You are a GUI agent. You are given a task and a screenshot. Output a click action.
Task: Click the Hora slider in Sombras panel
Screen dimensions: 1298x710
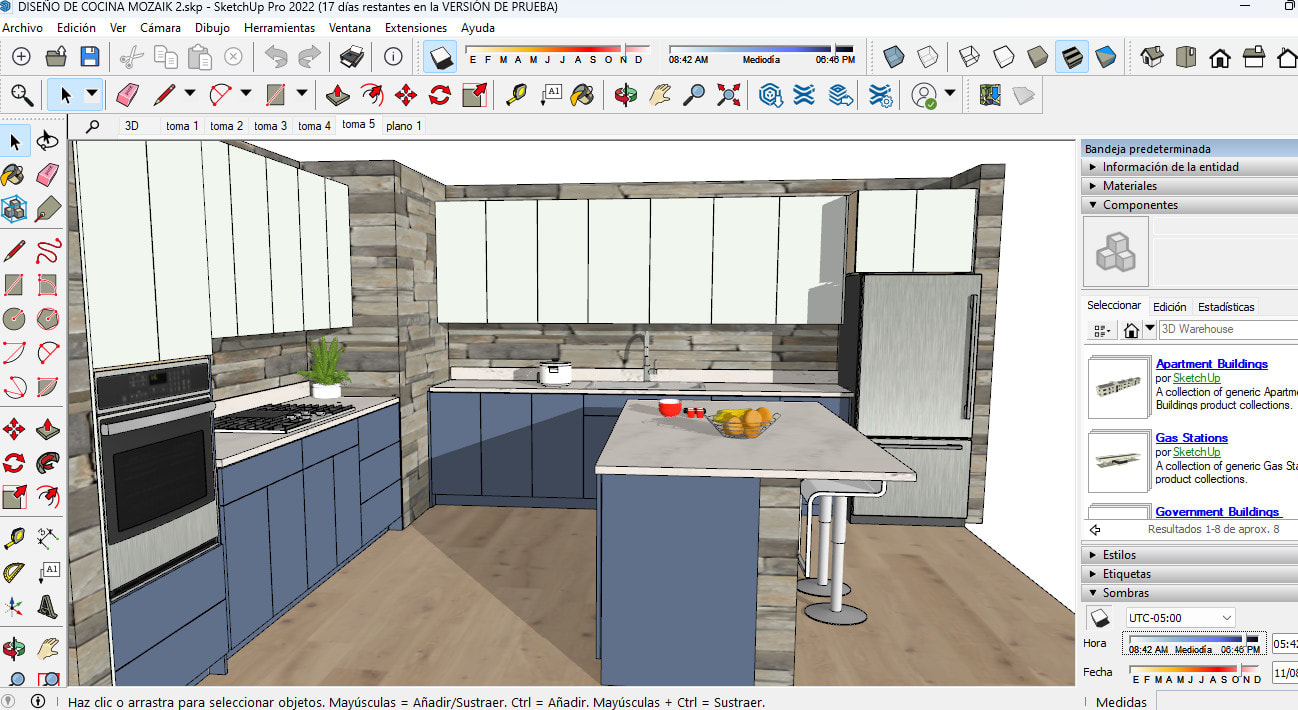coord(1195,643)
